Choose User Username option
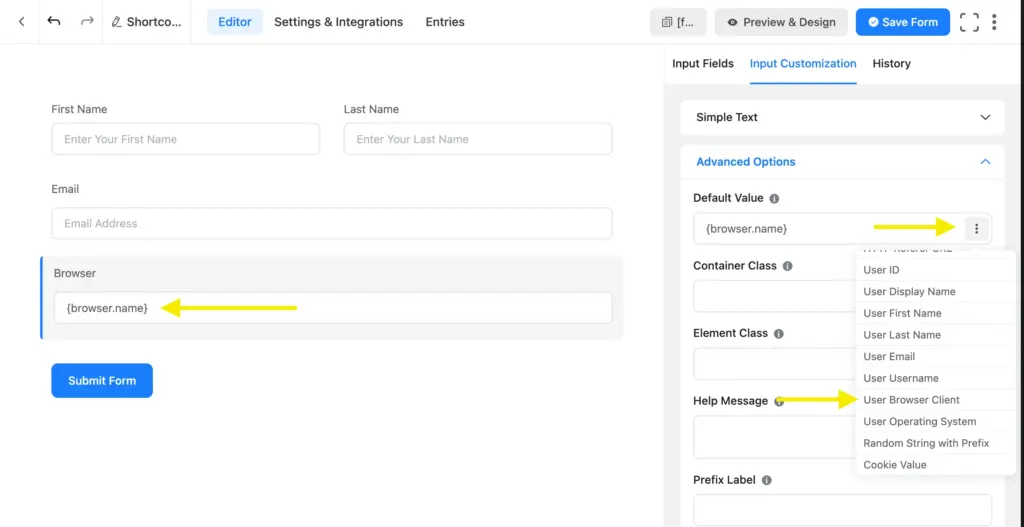The width and height of the screenshot is (1024, 527). 935,378
